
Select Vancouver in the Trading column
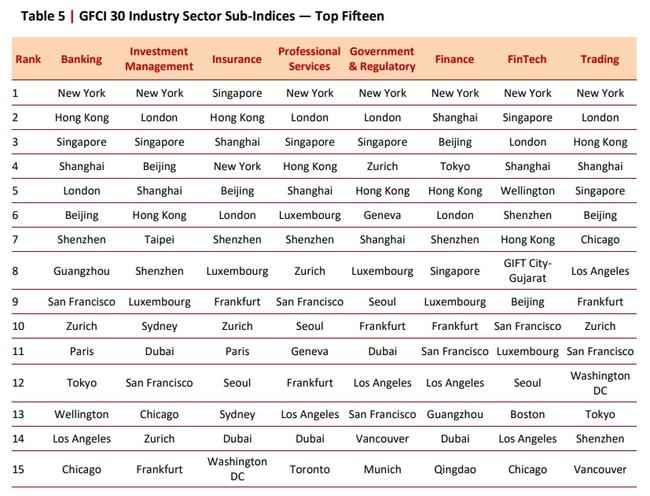[600, 469]
